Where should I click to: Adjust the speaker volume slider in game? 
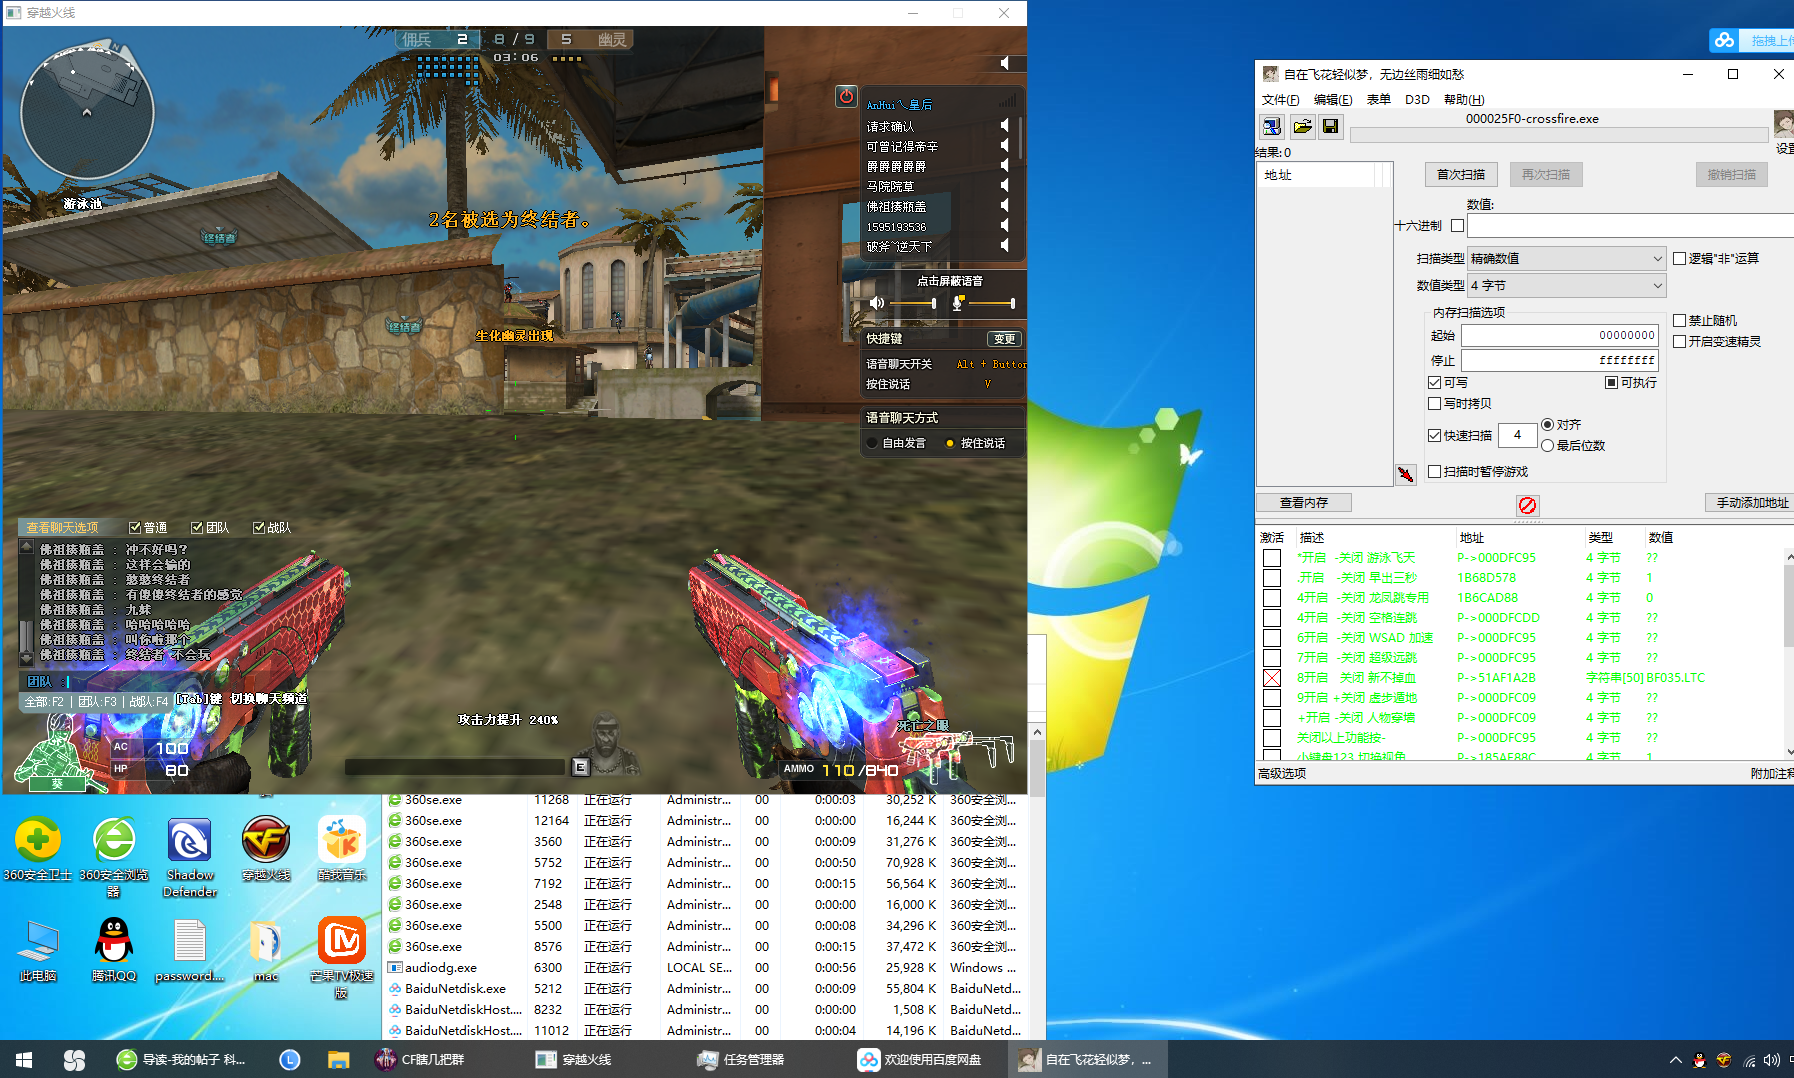click(912, 303)
